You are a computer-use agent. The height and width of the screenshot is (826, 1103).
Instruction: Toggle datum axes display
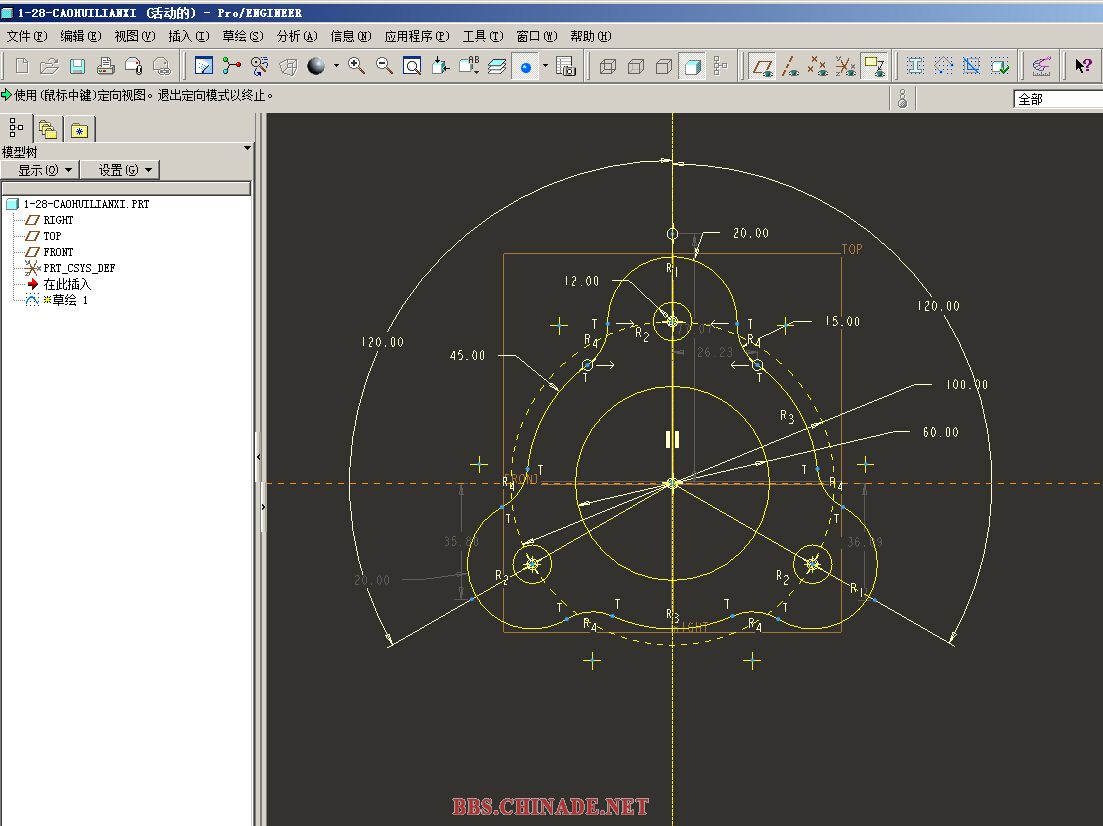point(791,67)
